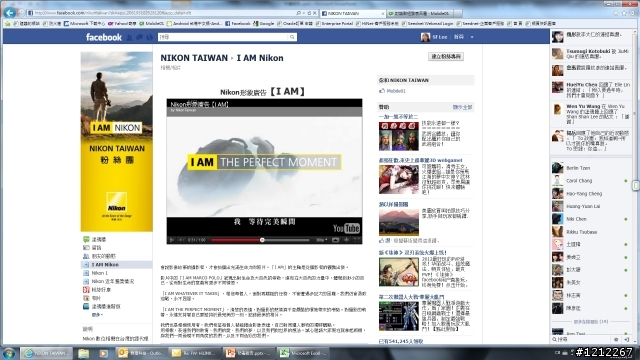Open Three Kingdoms game ad thumbnail
The width and height of the screenshot is (640, 360).
click(398, 136)
